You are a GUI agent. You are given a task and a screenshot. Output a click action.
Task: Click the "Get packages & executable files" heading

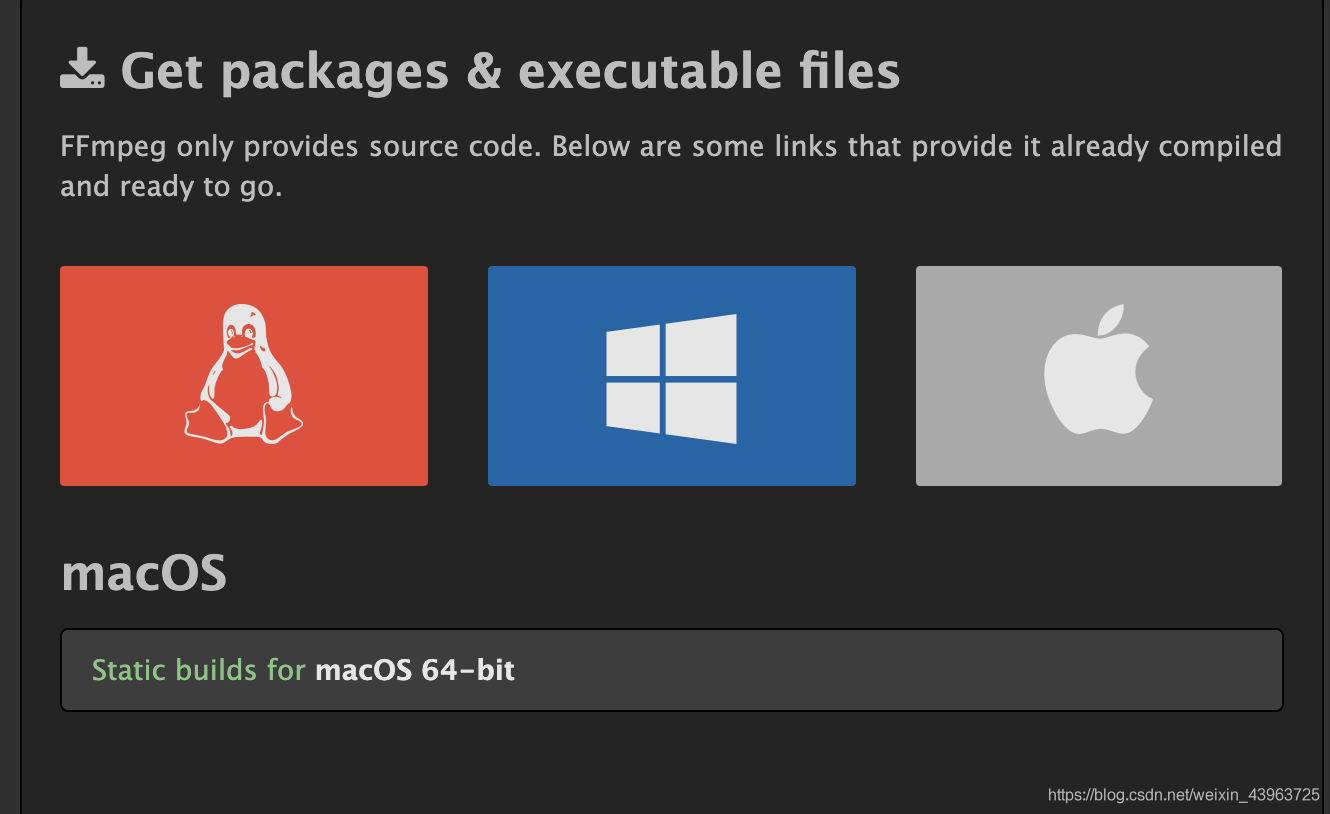[x=510, y=71]
